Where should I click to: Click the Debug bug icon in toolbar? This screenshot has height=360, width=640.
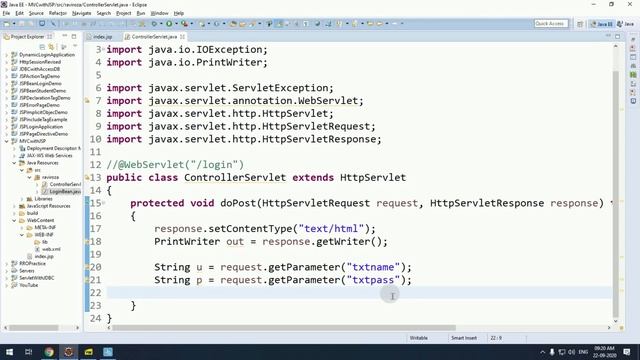coord(154,24)
